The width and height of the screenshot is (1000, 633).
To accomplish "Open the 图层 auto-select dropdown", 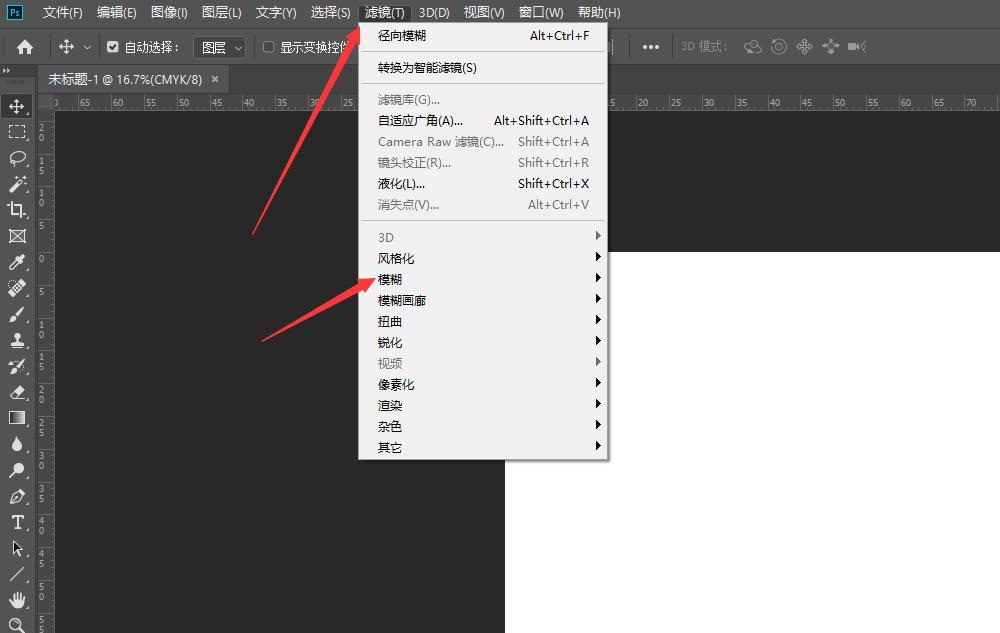I will tap(219, 46).
